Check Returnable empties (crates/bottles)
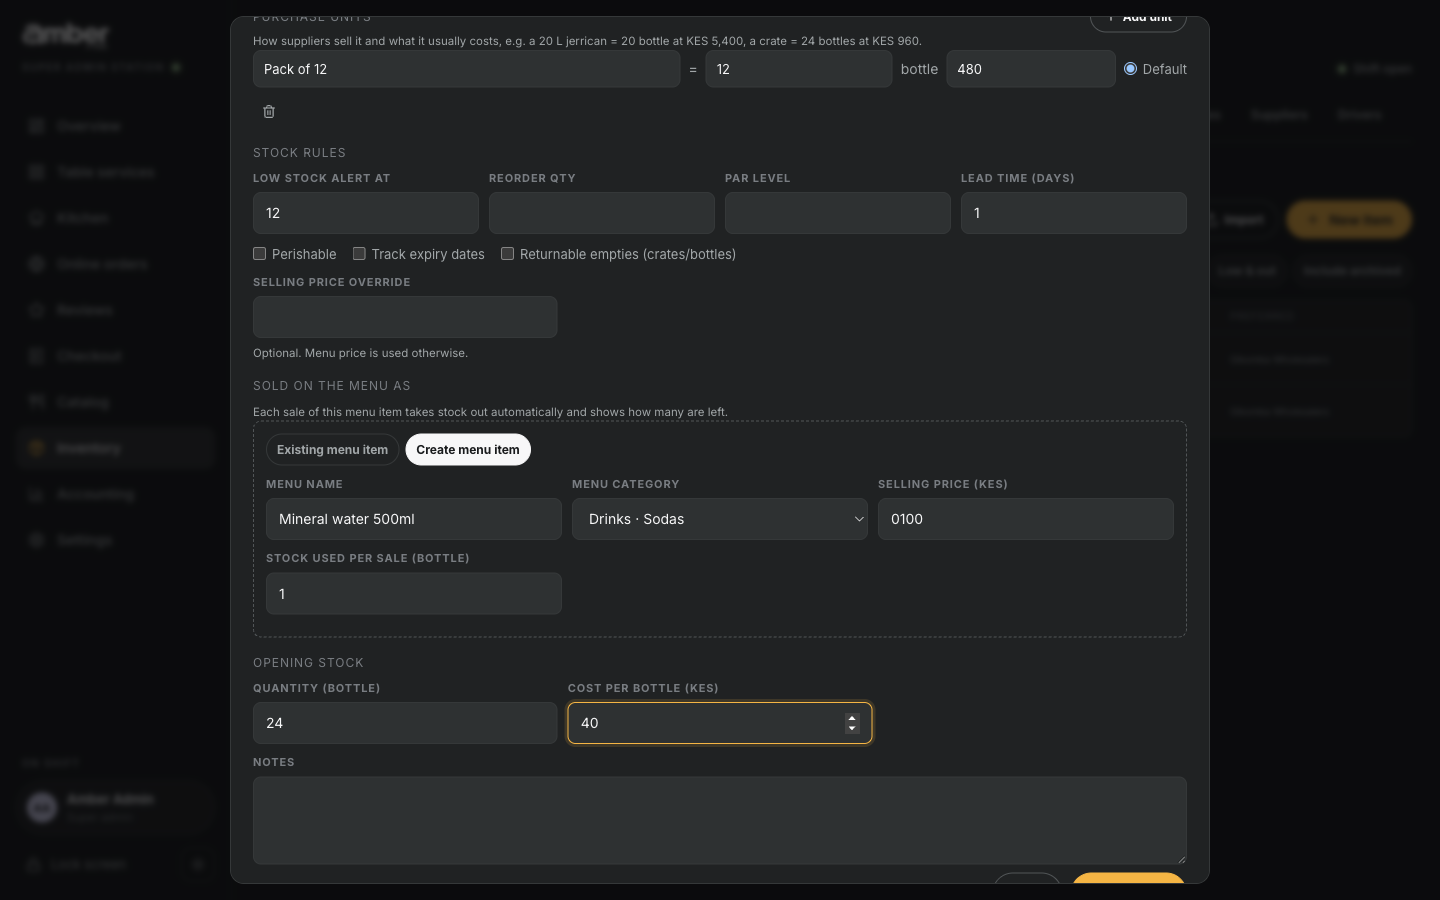The height and width of the screenshot is (900, 1440). [x=507, y=254]
